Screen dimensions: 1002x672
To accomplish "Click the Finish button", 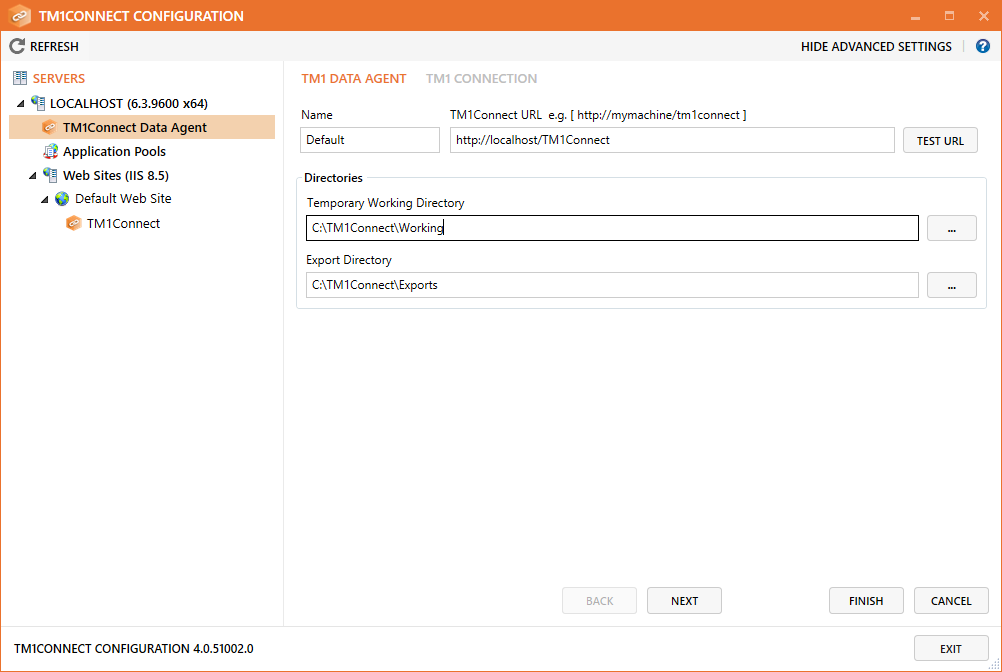I will click(866, 600).
